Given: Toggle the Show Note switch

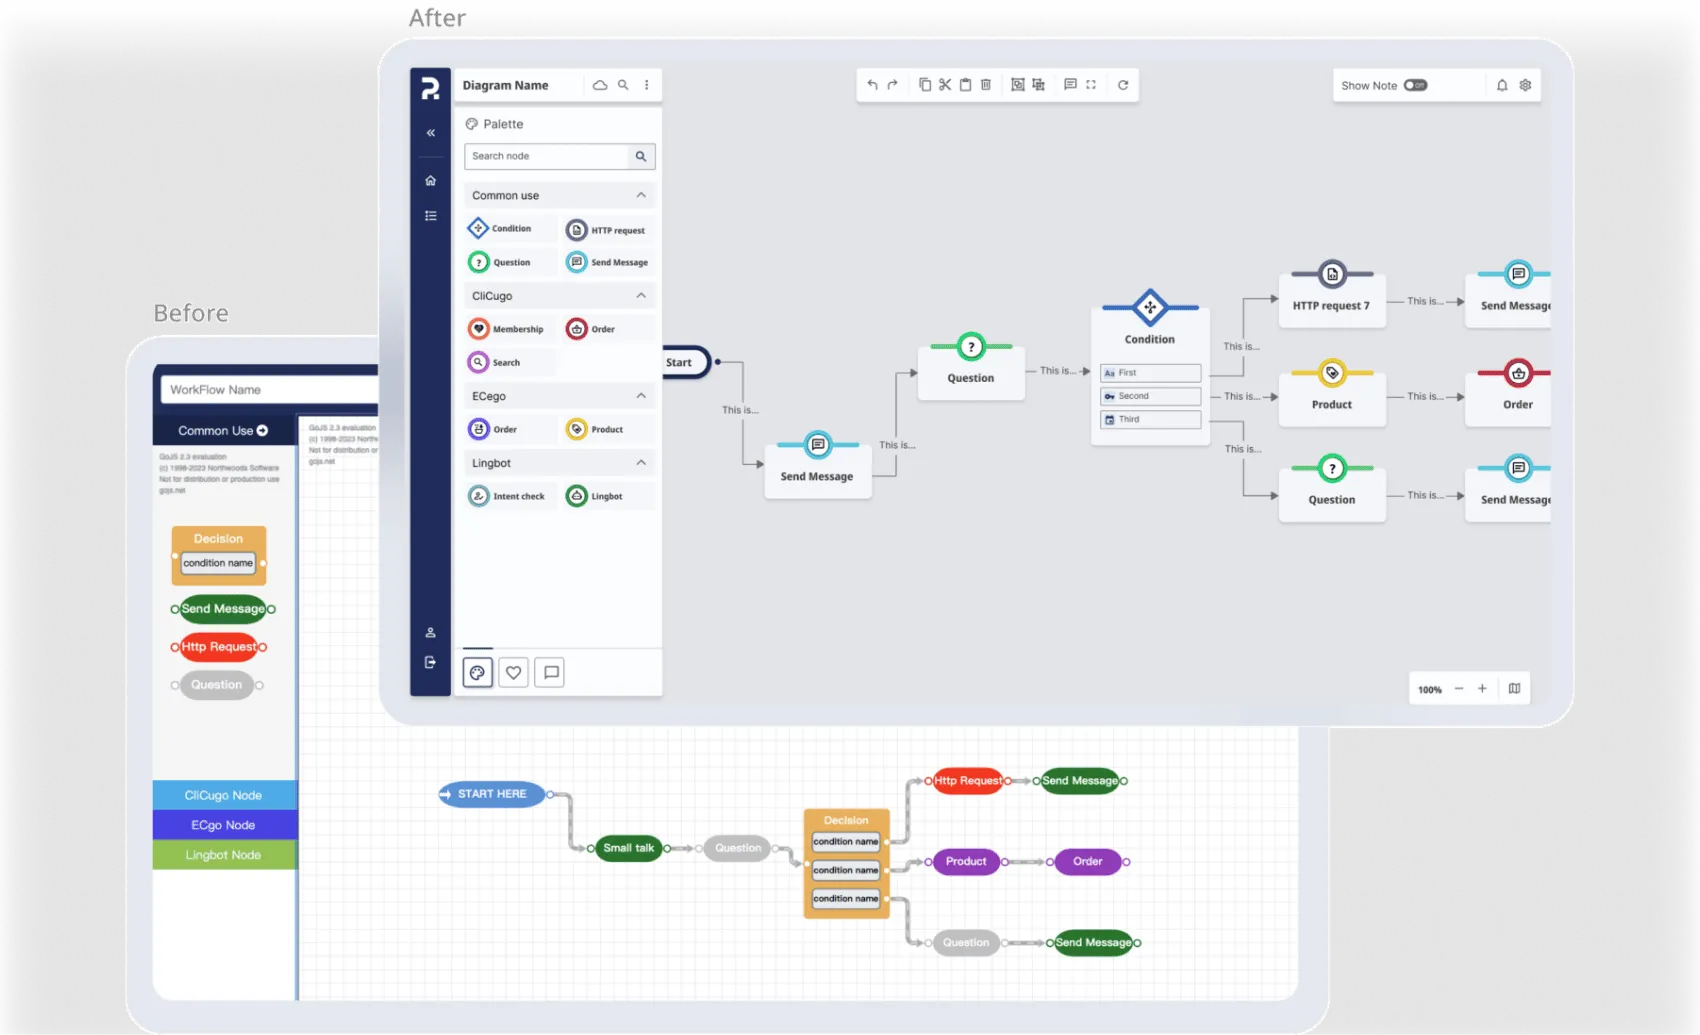Looking at the screenshot, I should click(1415, 85).
